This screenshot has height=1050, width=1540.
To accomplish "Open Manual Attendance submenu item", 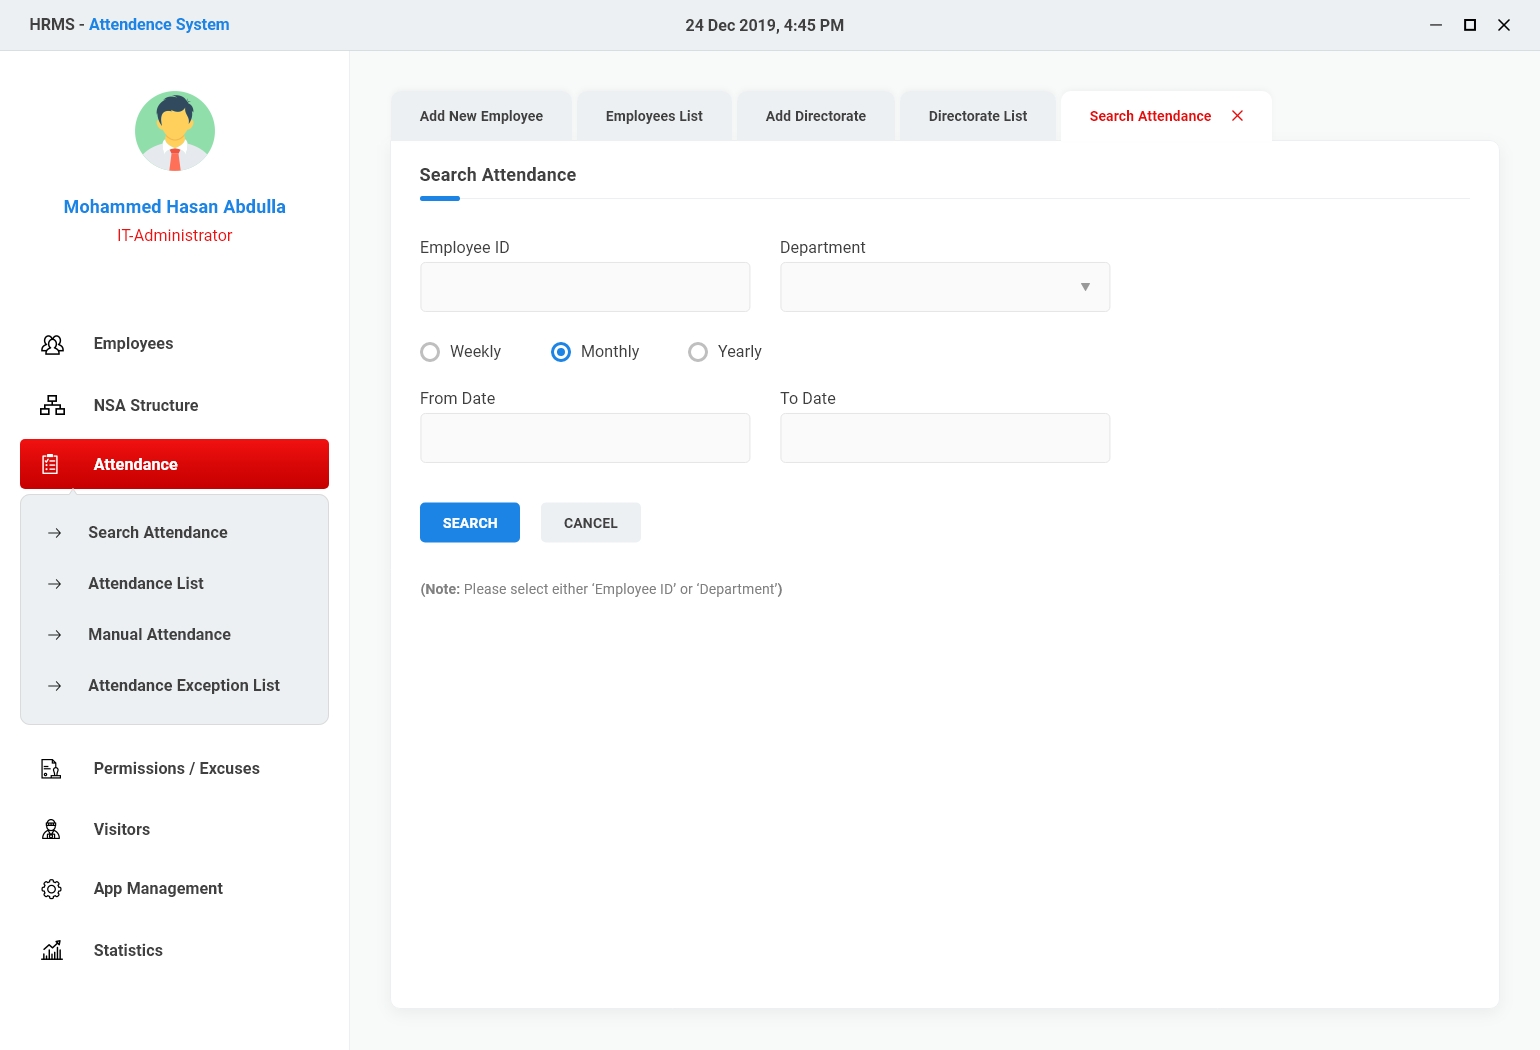I will [x=159, y=634].
